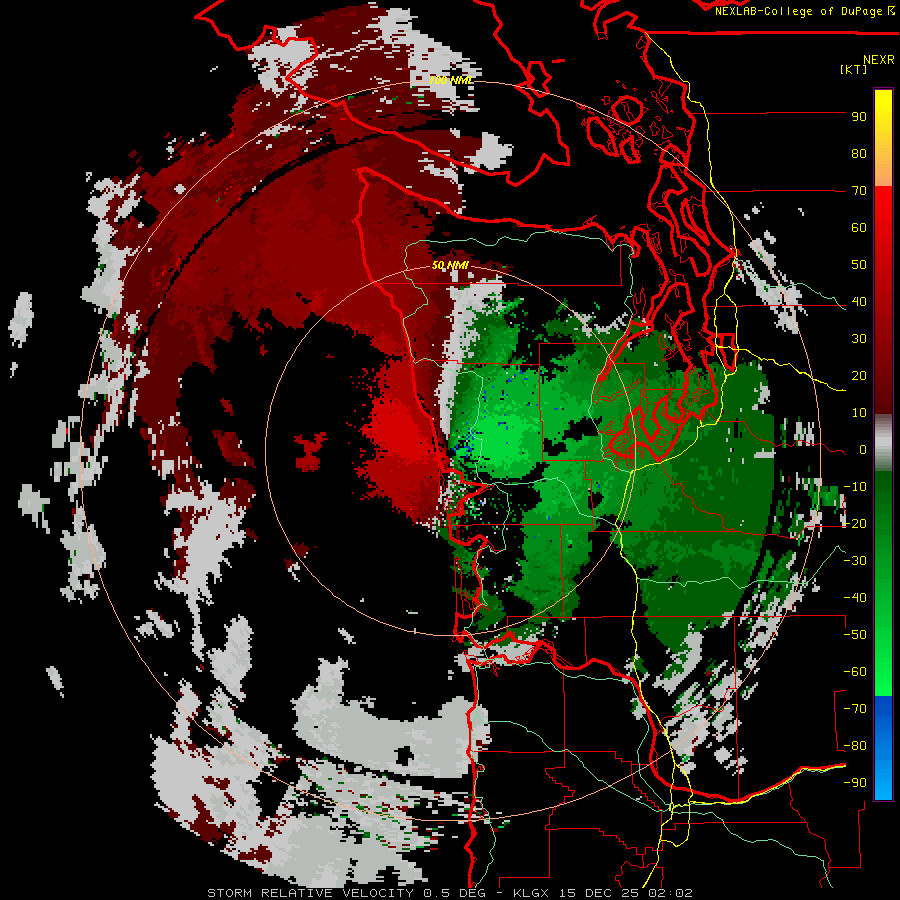Click the positive 30 scale value

pyautogui.click(x=859, y=338)
